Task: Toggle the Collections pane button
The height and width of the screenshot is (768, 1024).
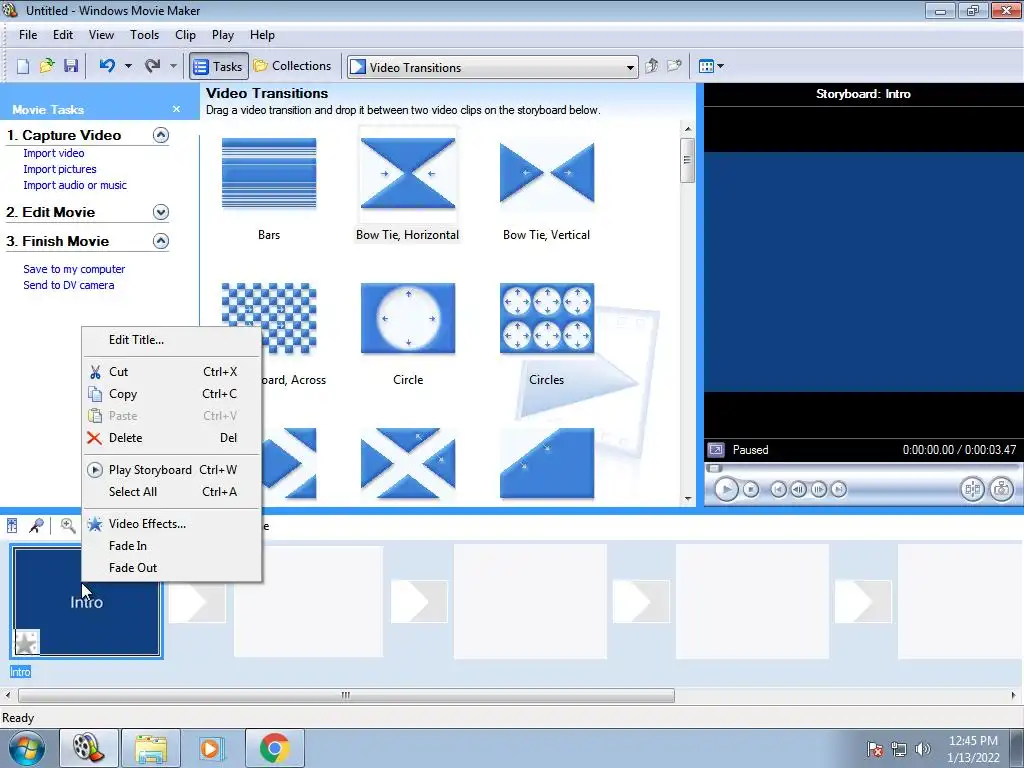Action: click(293, 66)
